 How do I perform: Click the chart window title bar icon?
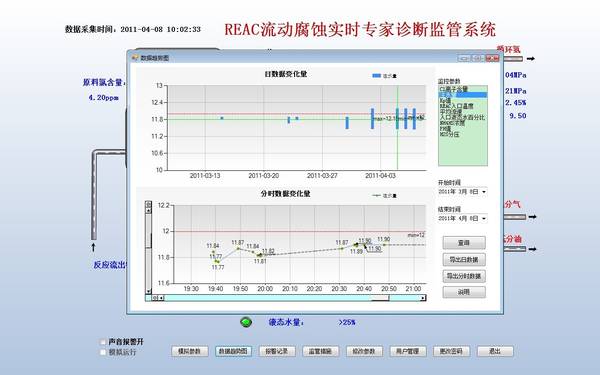pos(135,58)
